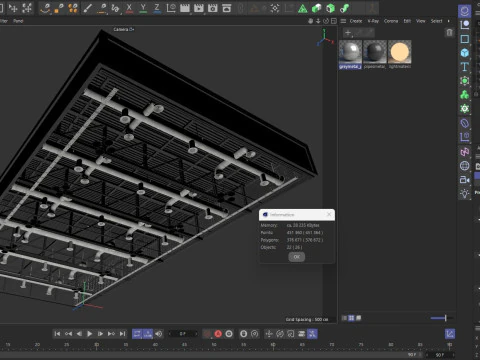Click the green link chain icon in toolbar
The width and height of the screenshot is (480, 360).
(x=344, y=8)
